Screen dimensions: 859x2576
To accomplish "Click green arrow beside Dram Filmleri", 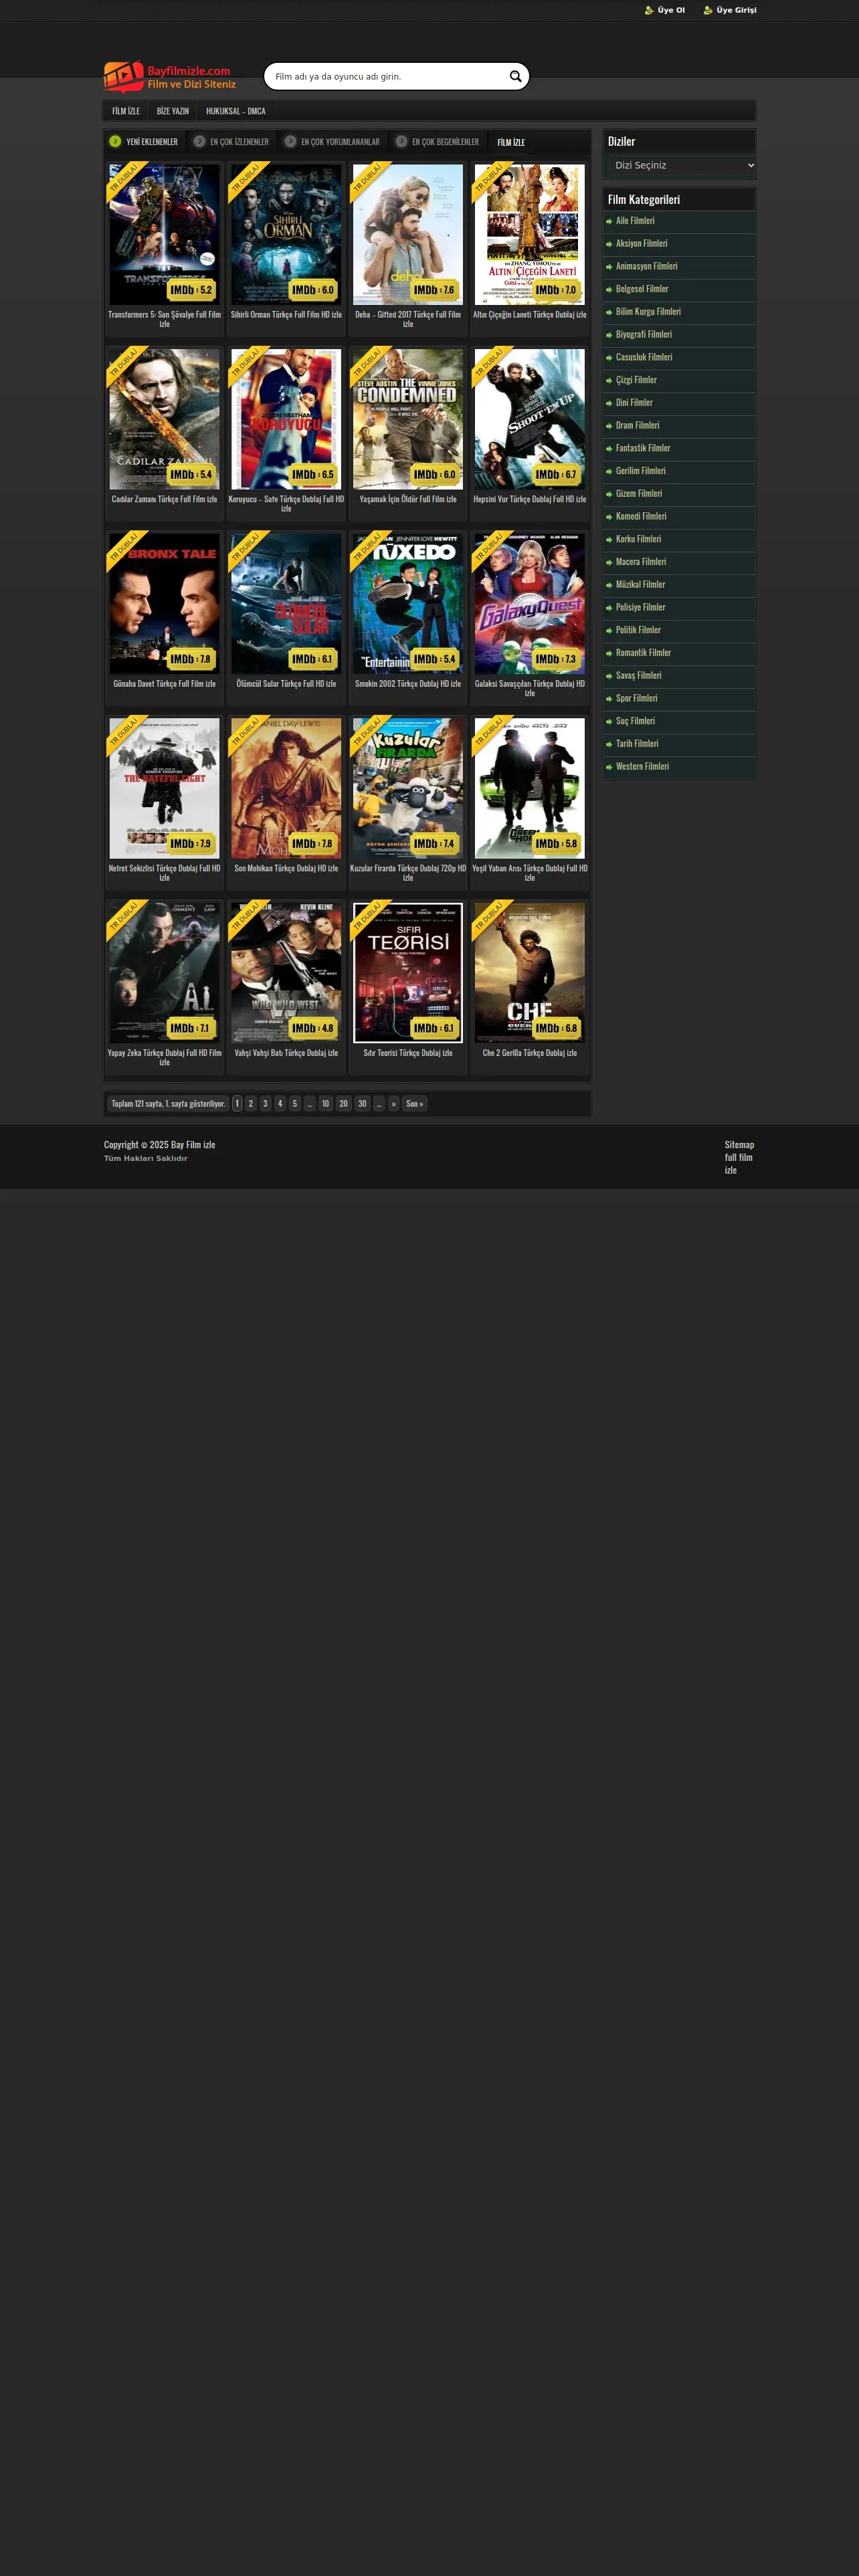I will [x=609, y=426].
